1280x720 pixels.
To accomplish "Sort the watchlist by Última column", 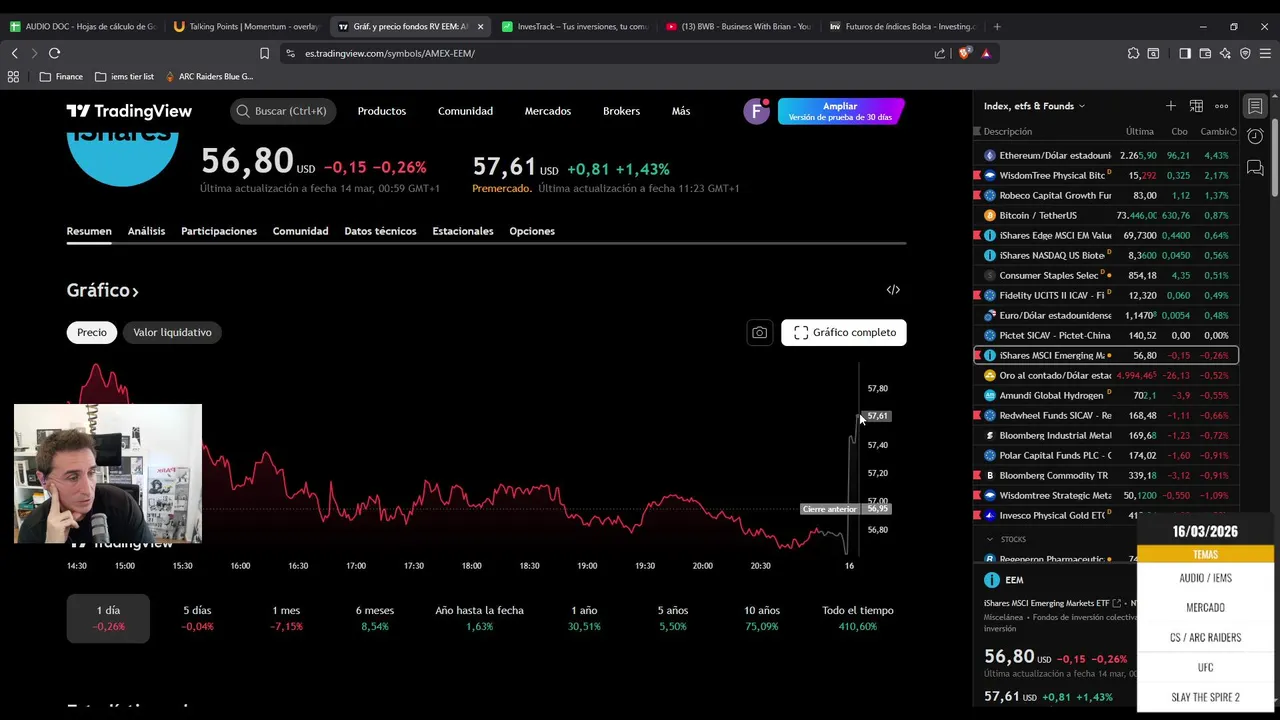I will point(1139,131).
